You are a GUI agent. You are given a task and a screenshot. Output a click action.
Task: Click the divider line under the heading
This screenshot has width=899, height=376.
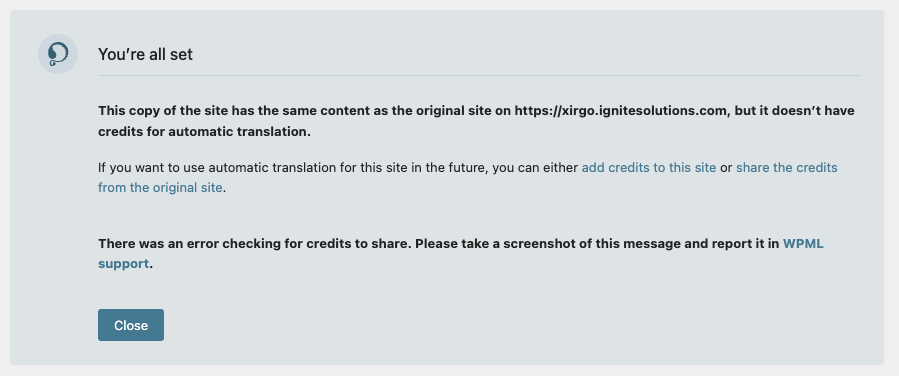pyautogui.click(x=479, y=75)
